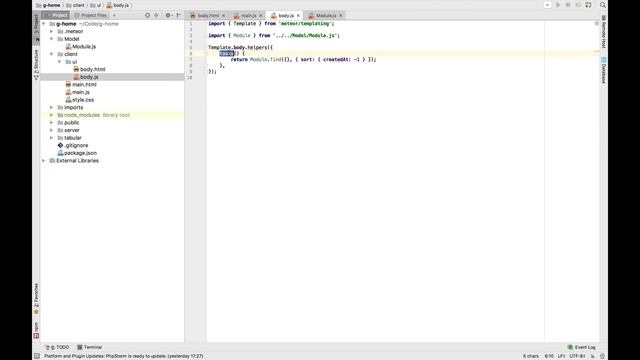640x360 pixels.
Task: Close the body.js editor tab
Action: 298,16
